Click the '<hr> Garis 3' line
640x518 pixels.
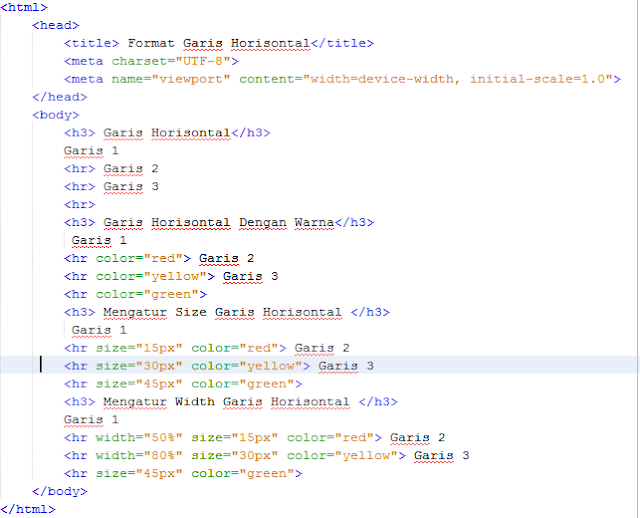[x=111, y=187]
